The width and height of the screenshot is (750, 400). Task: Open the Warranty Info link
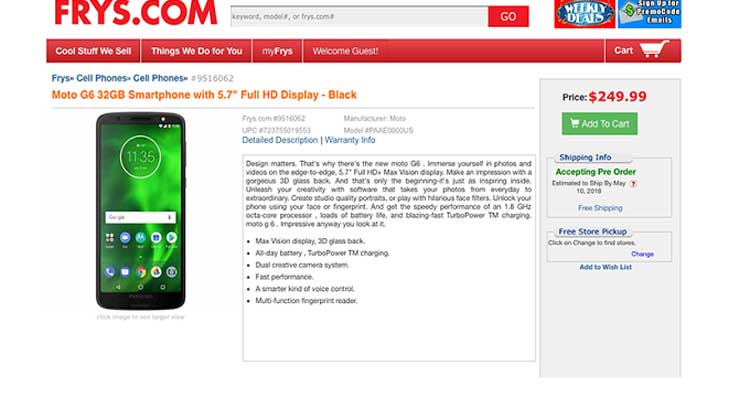coord(350,140)
